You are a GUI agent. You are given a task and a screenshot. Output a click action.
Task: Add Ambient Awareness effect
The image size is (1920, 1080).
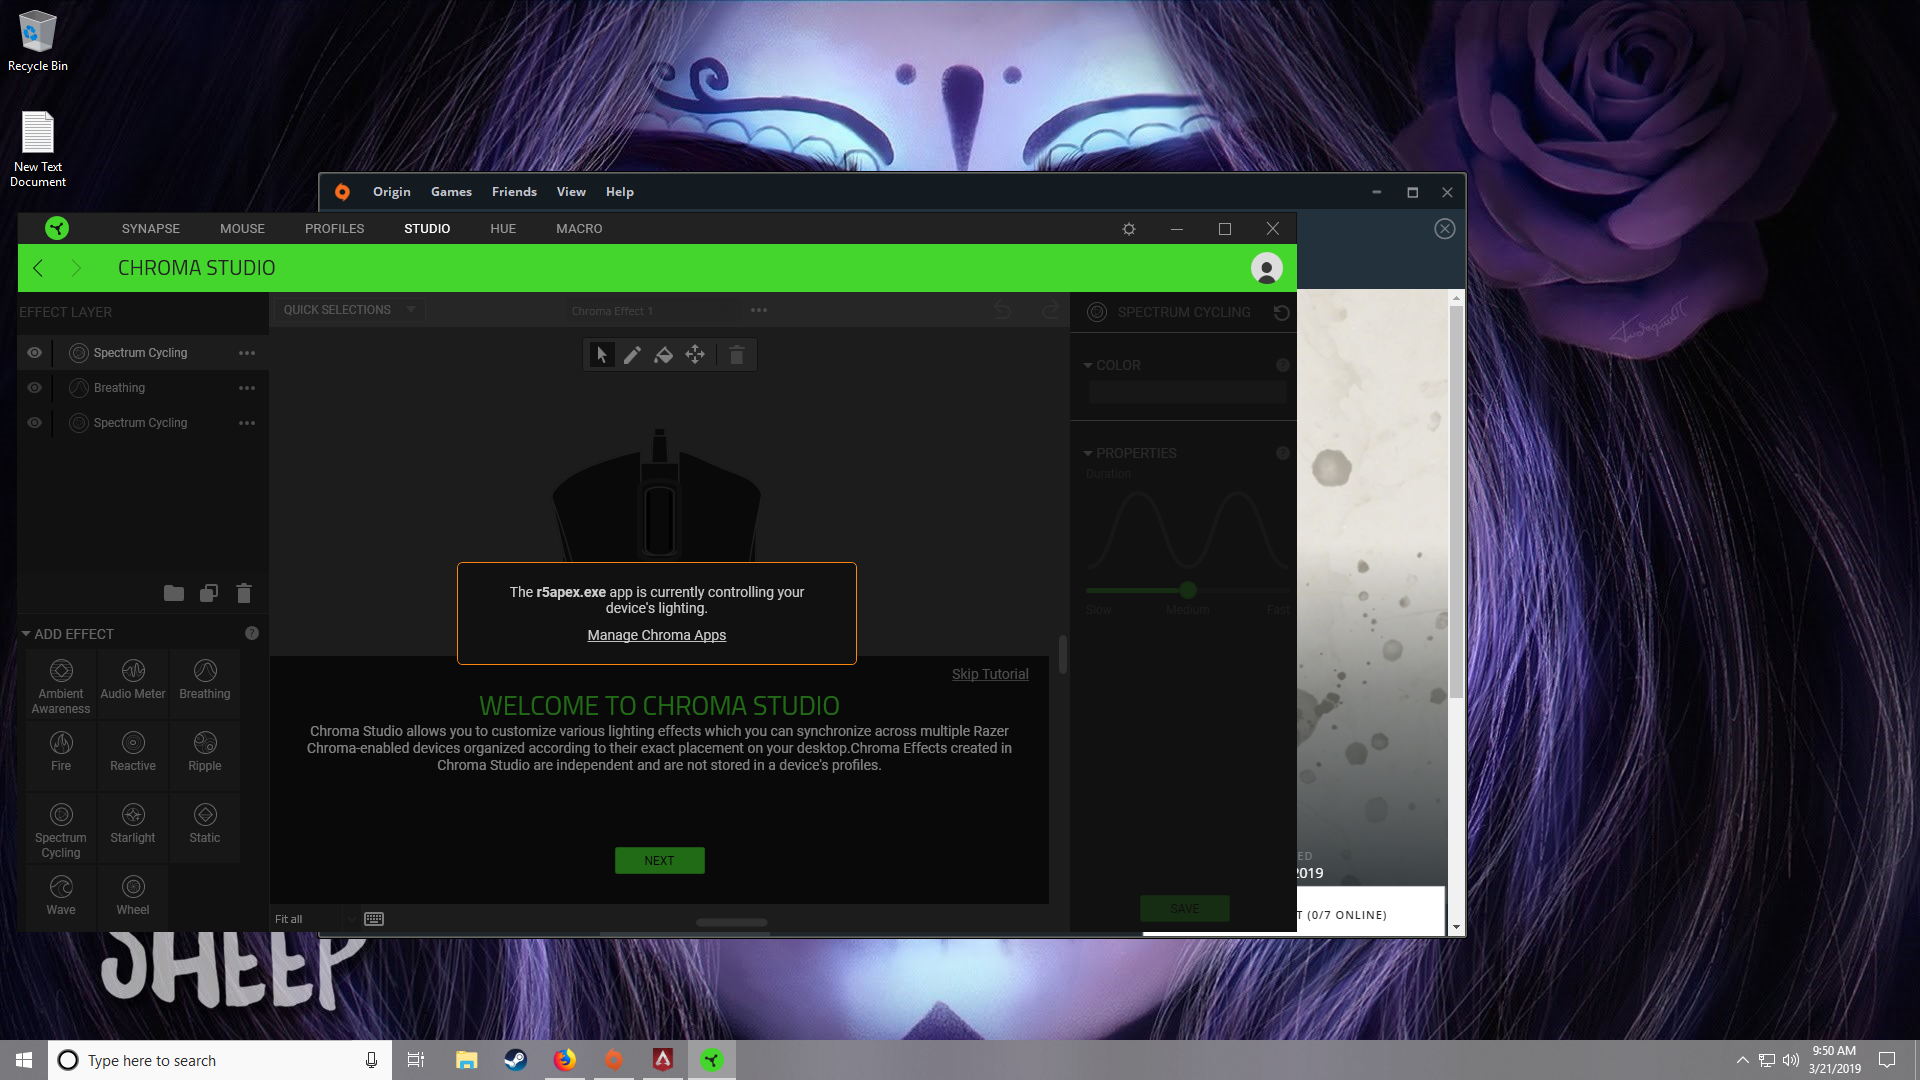[61, 686]
